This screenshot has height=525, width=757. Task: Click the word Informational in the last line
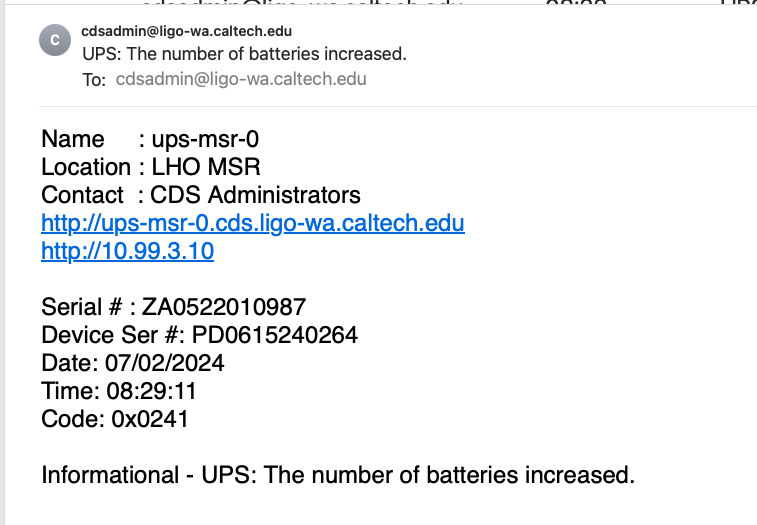click(110, 475)
